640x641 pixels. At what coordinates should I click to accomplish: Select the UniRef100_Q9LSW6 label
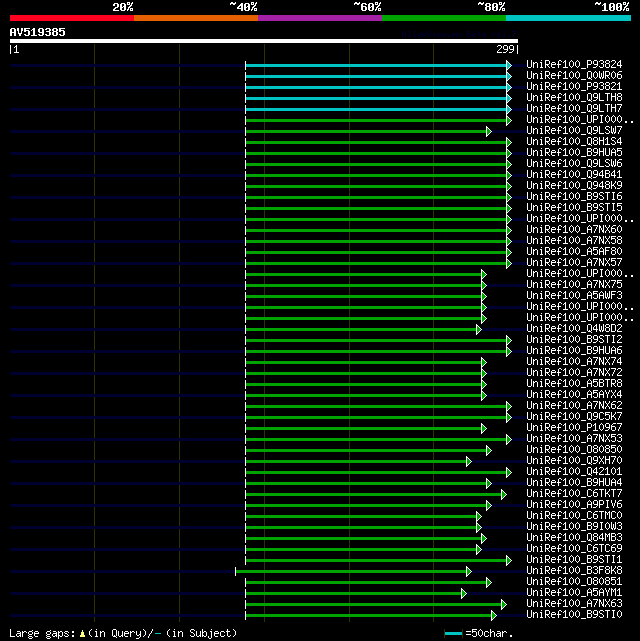tap(574, 164)
